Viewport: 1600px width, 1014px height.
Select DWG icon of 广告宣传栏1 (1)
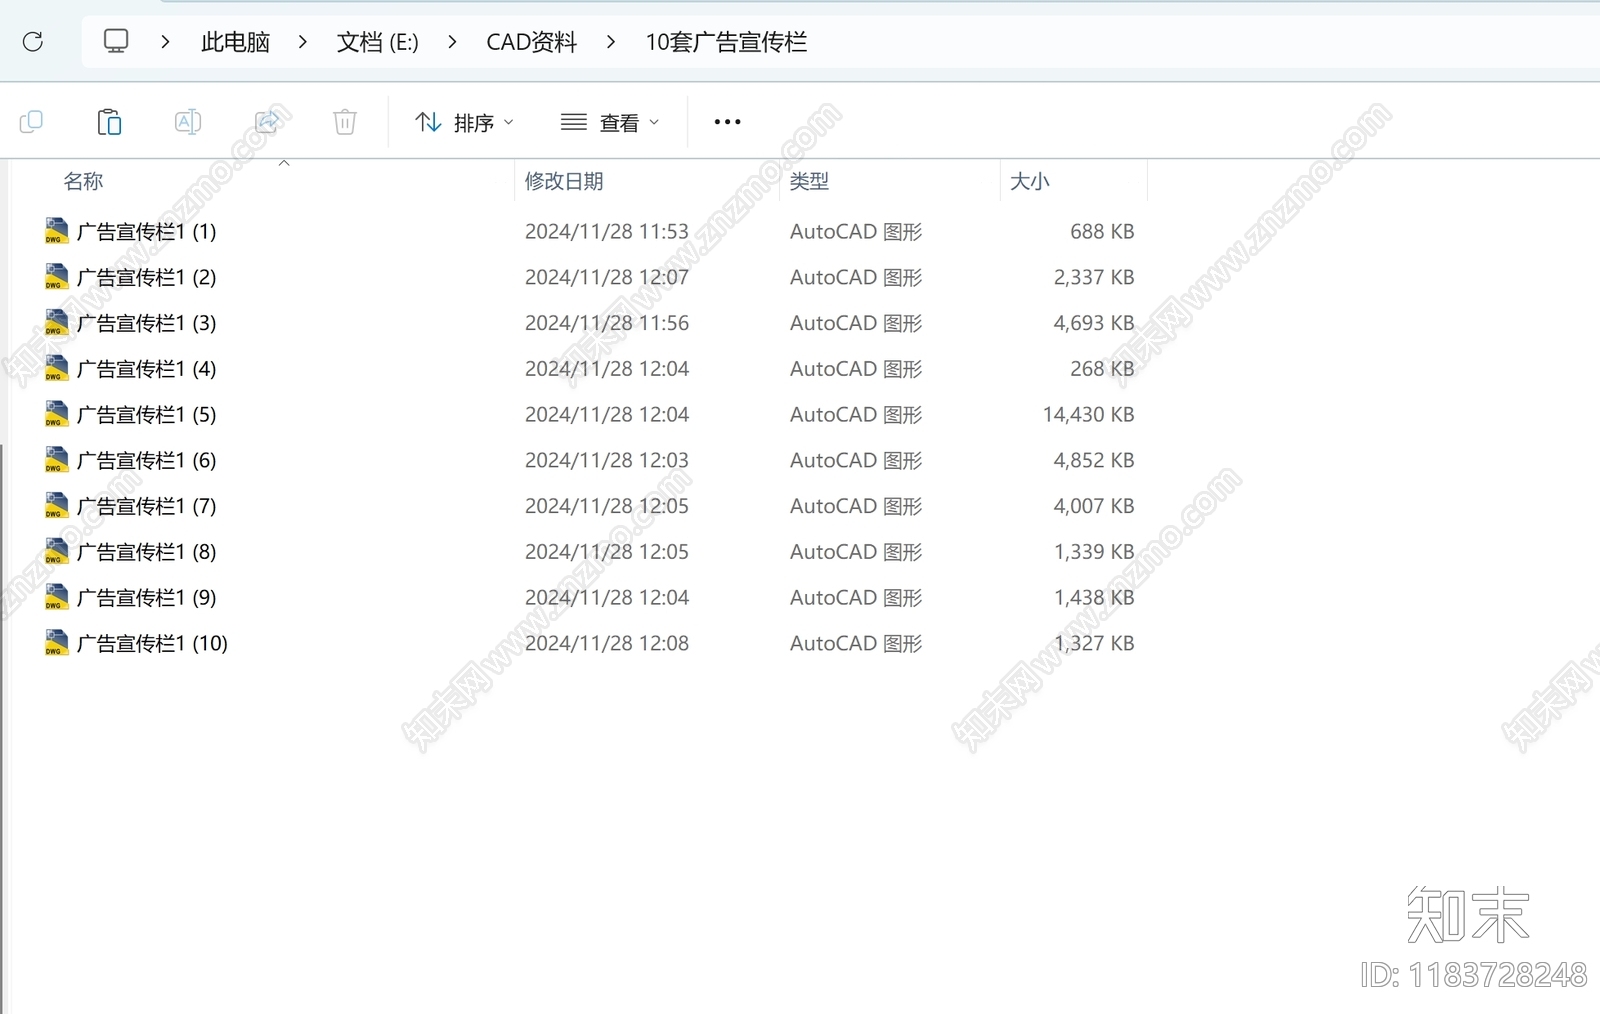[56, 231]
